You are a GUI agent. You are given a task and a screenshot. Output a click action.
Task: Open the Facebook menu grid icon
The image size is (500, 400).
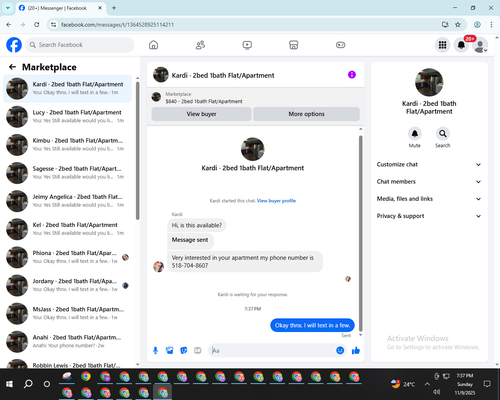[x=442, y=45]
